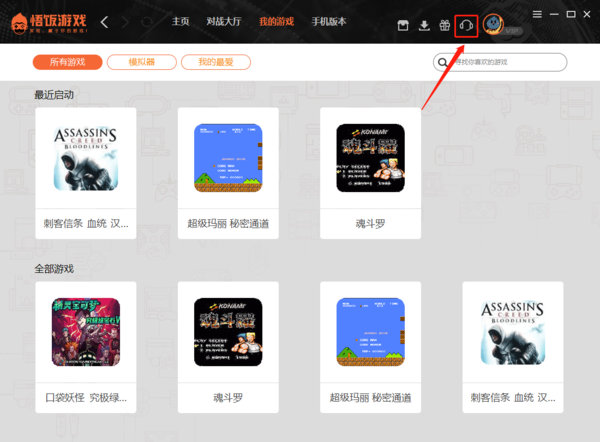Go back with the left arrow
This screenshot has width=600, height=442.
[104, 22]
